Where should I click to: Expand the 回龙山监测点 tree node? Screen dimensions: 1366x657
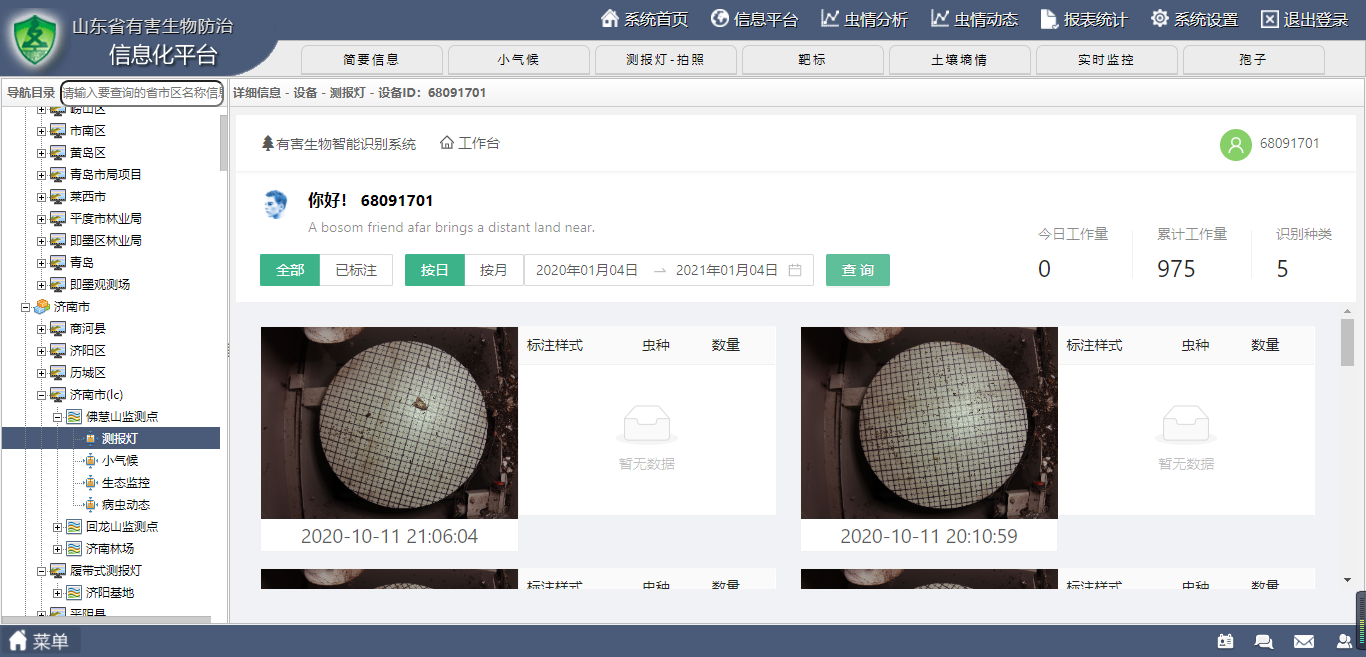point(58,527)
